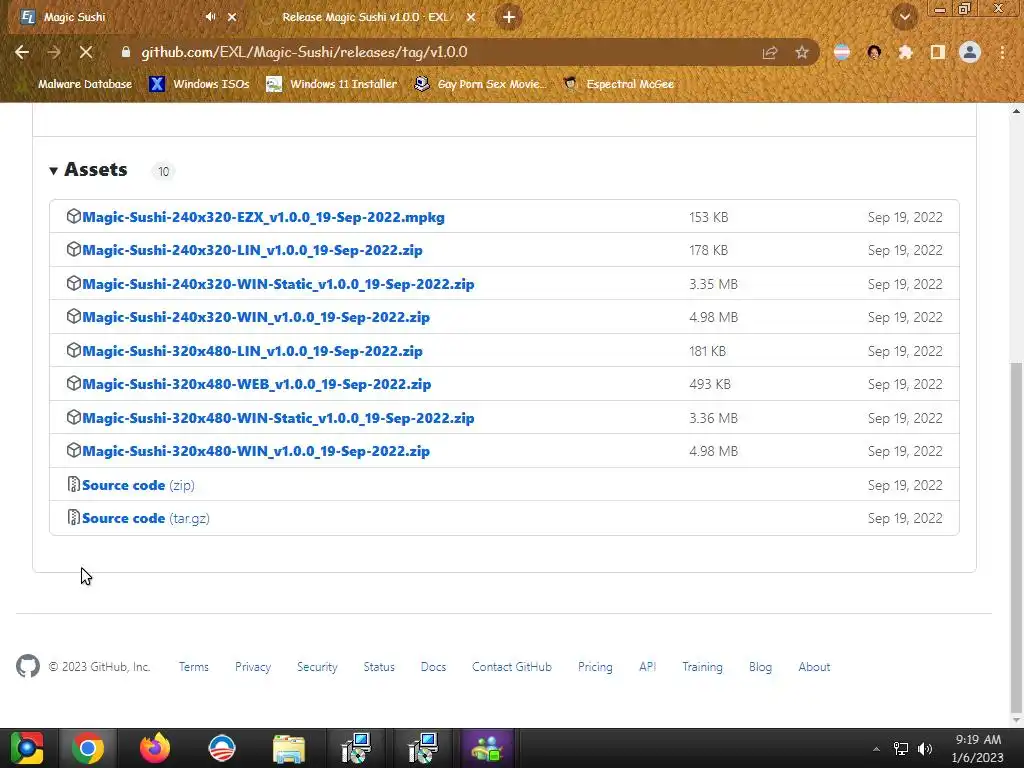
Task: Click file-zip icon beside Source code (zip)
Action: (74, 484)
